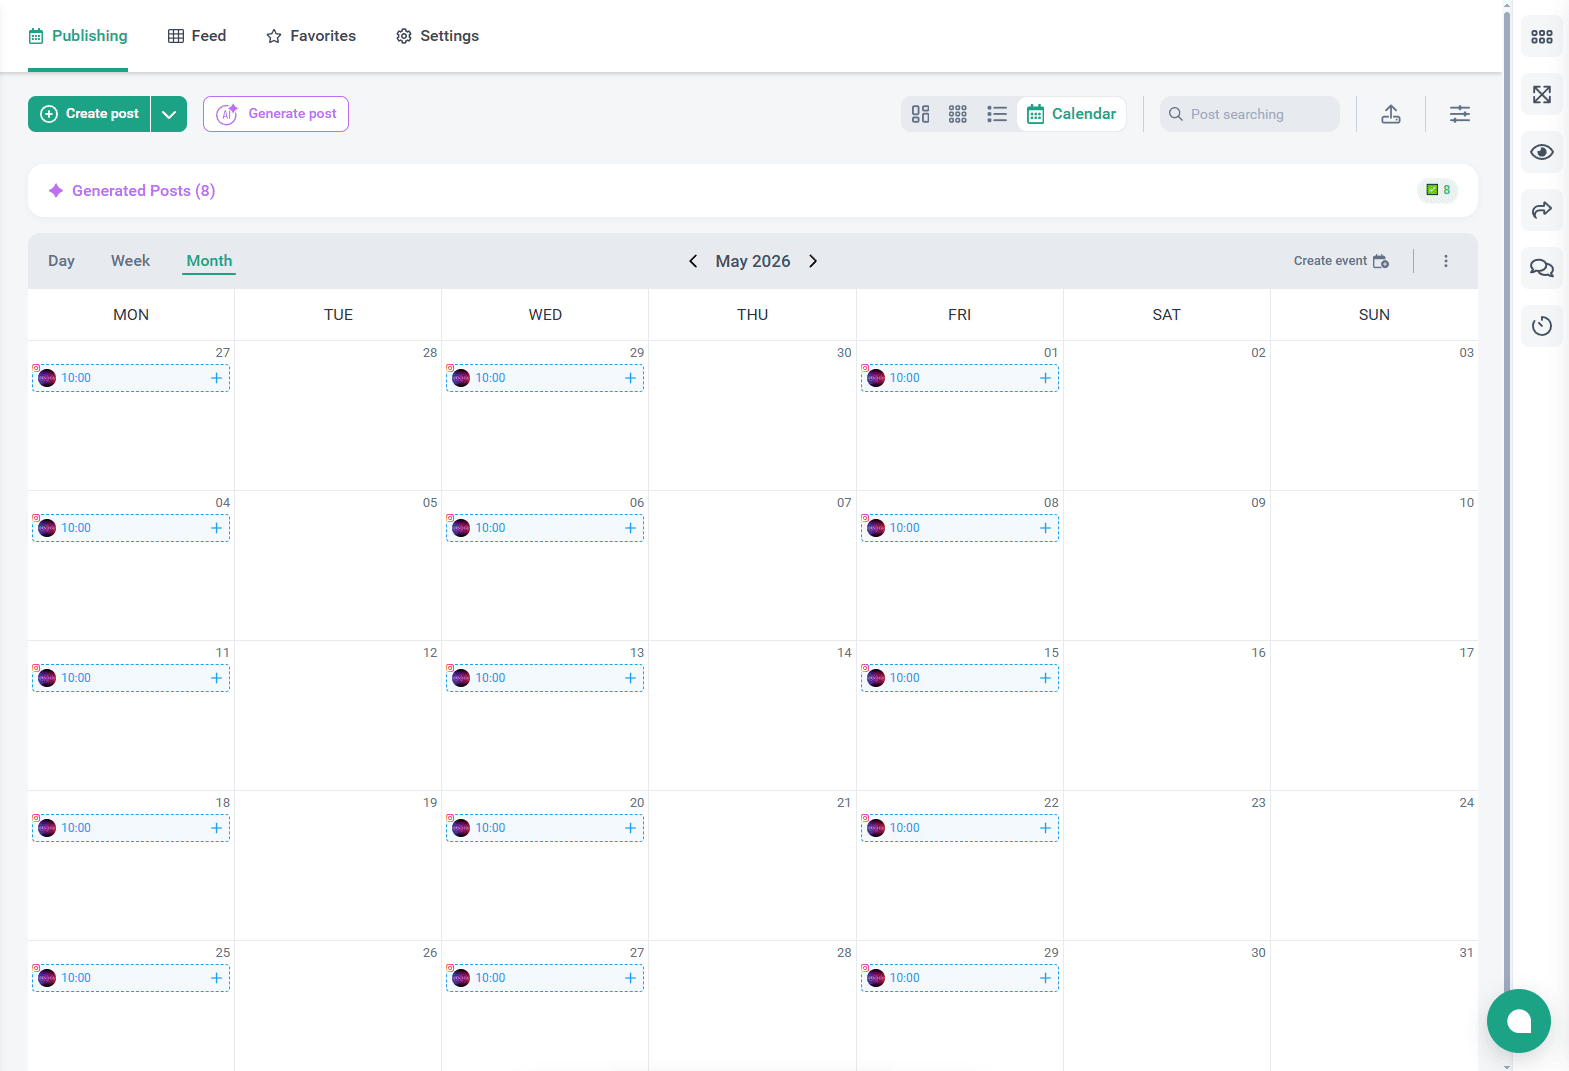Expand the Create post dropdown arrow
Image resolution: width=1569 pixels, height=1071 pixels.
[x=169, y=114]
